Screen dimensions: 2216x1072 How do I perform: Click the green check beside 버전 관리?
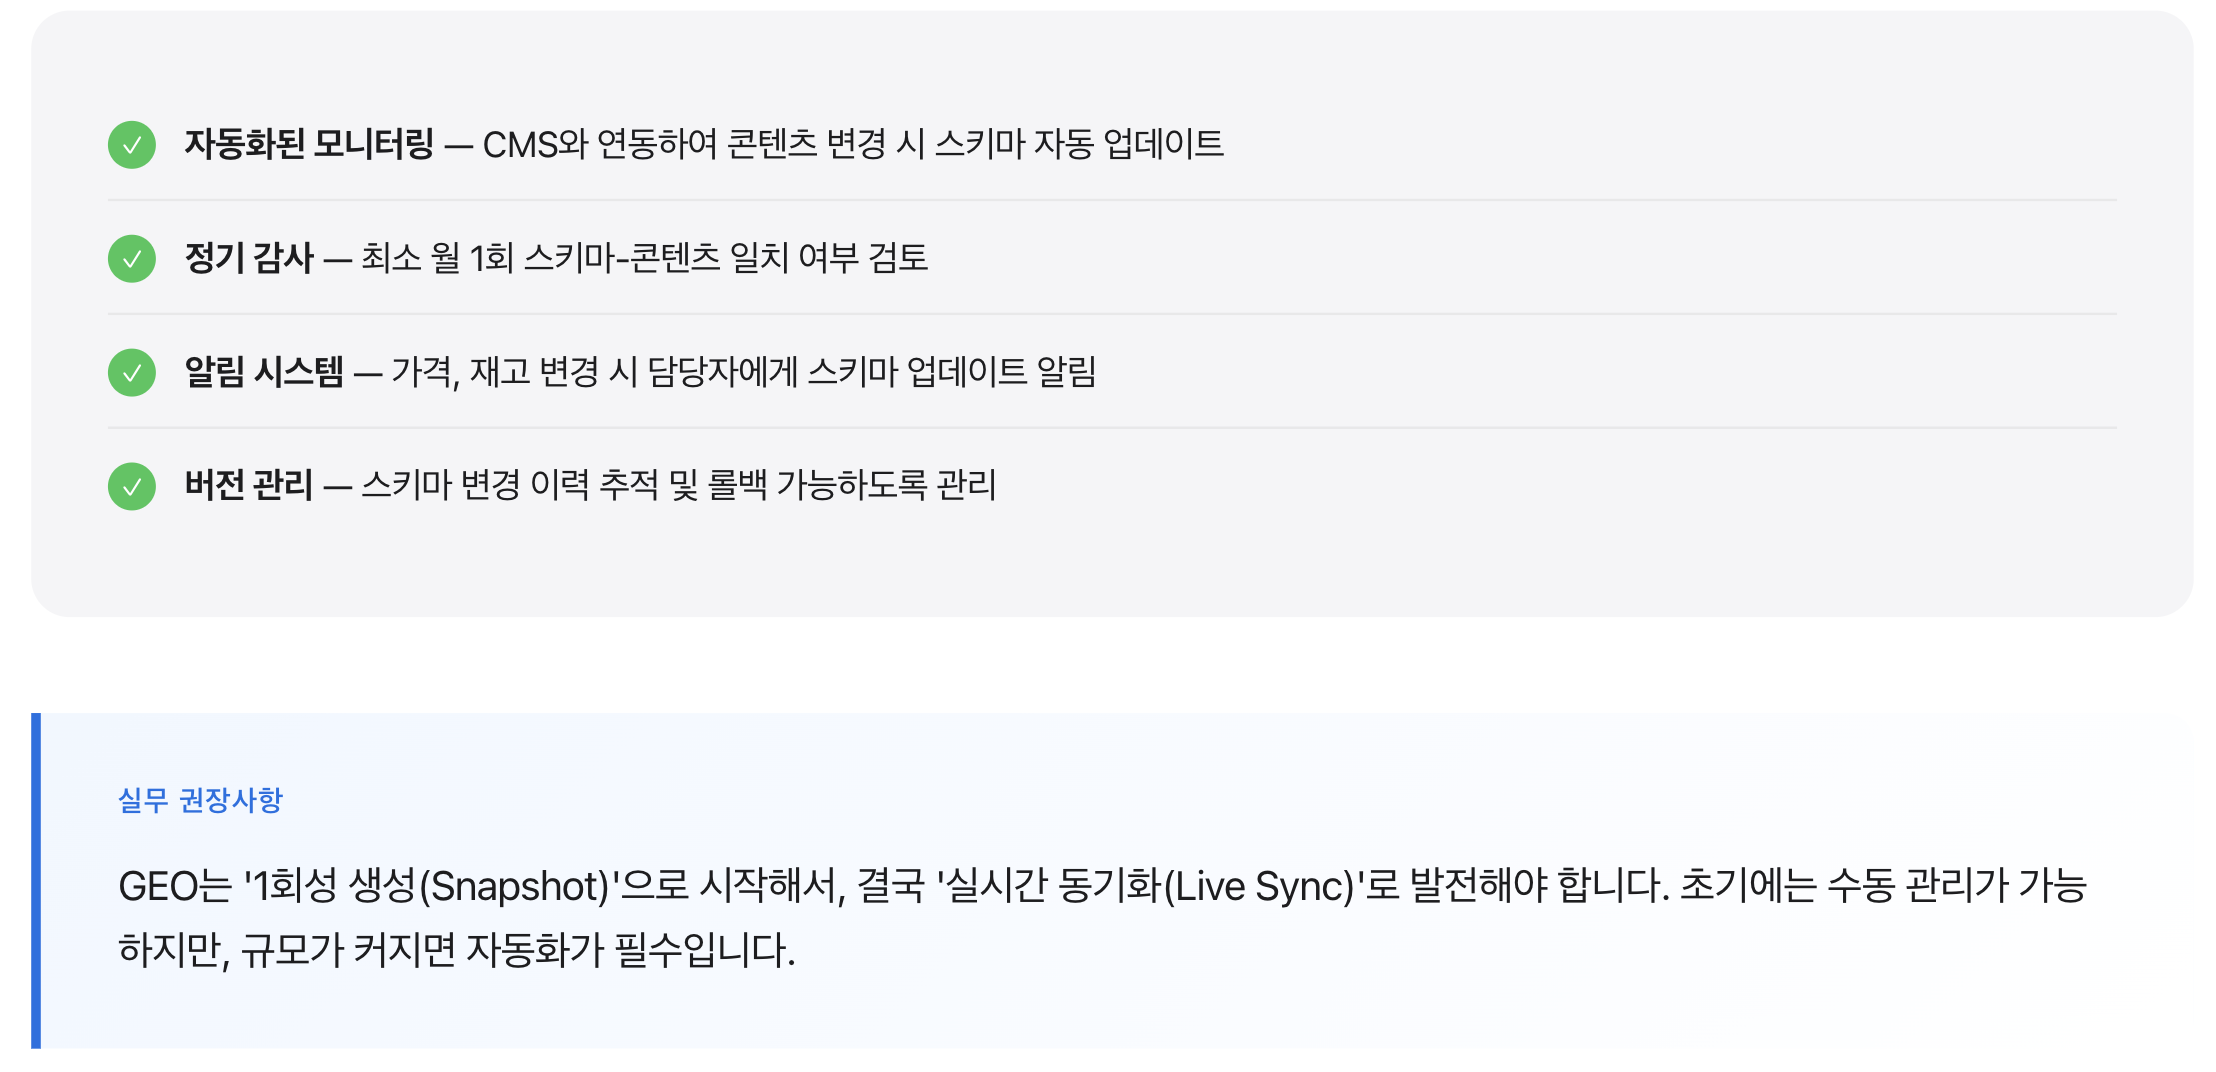click(132, 487)
